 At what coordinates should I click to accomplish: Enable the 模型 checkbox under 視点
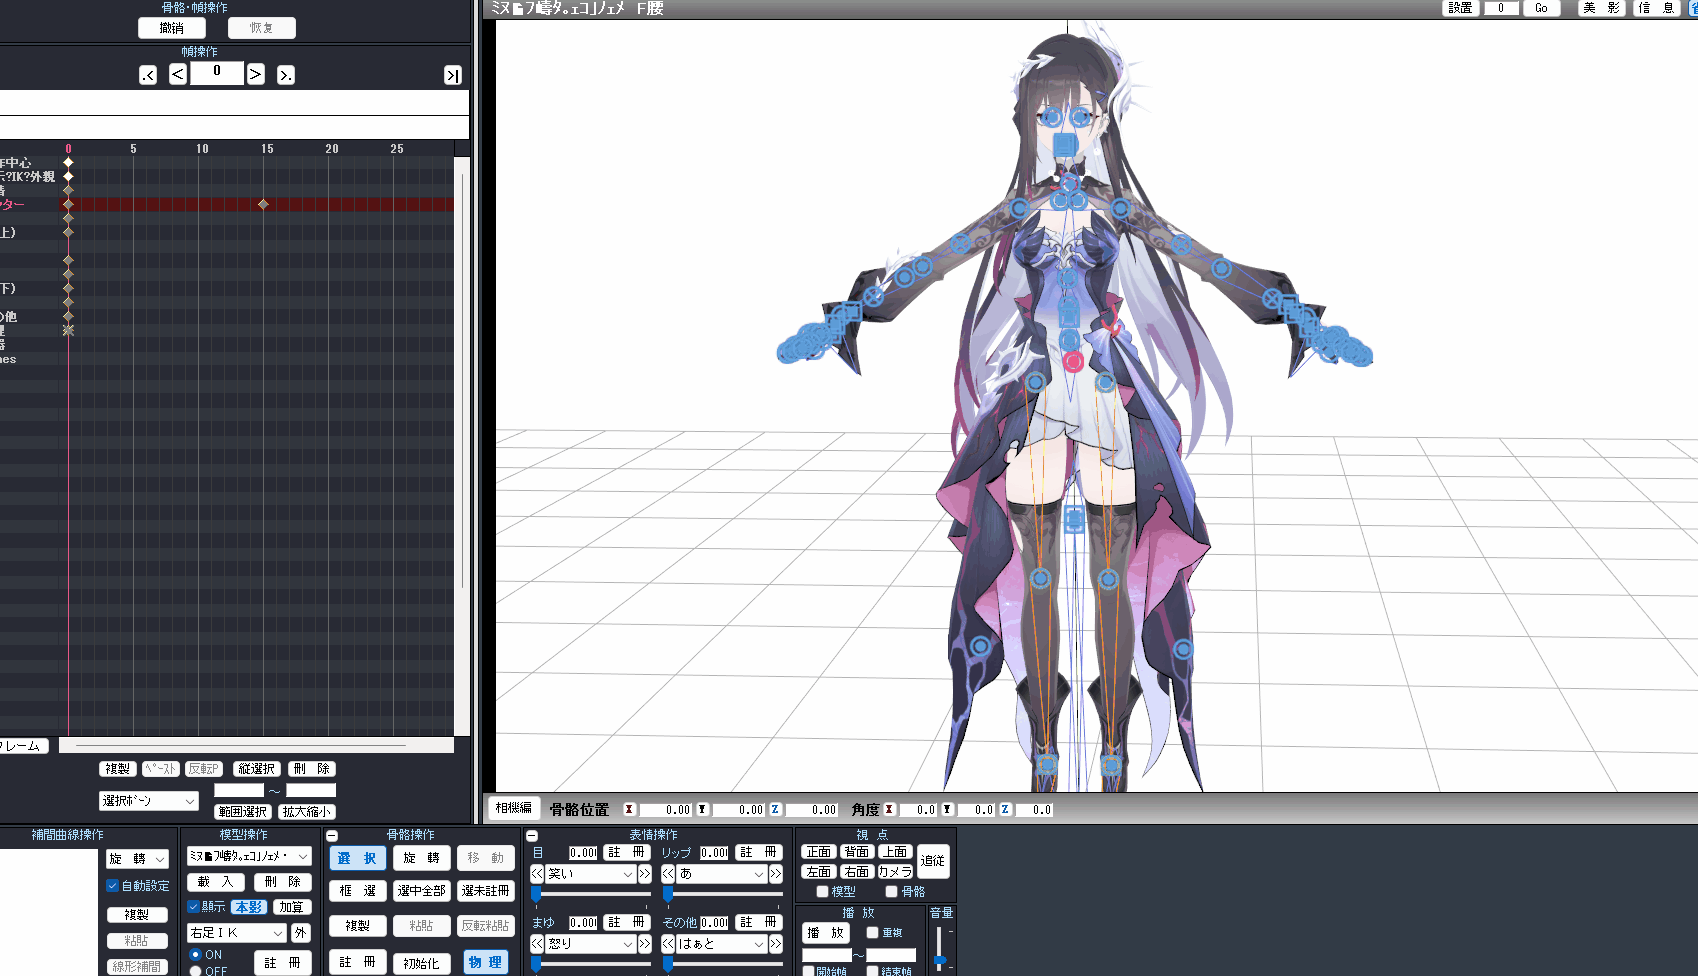822,892
